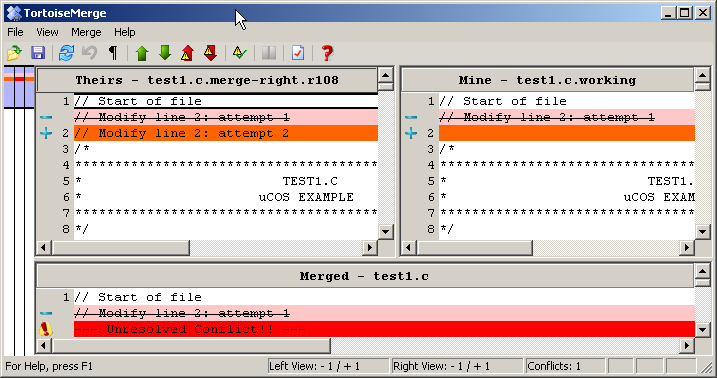
Task: Click 'For Help, press F1' status text
Action: [49, 366]
